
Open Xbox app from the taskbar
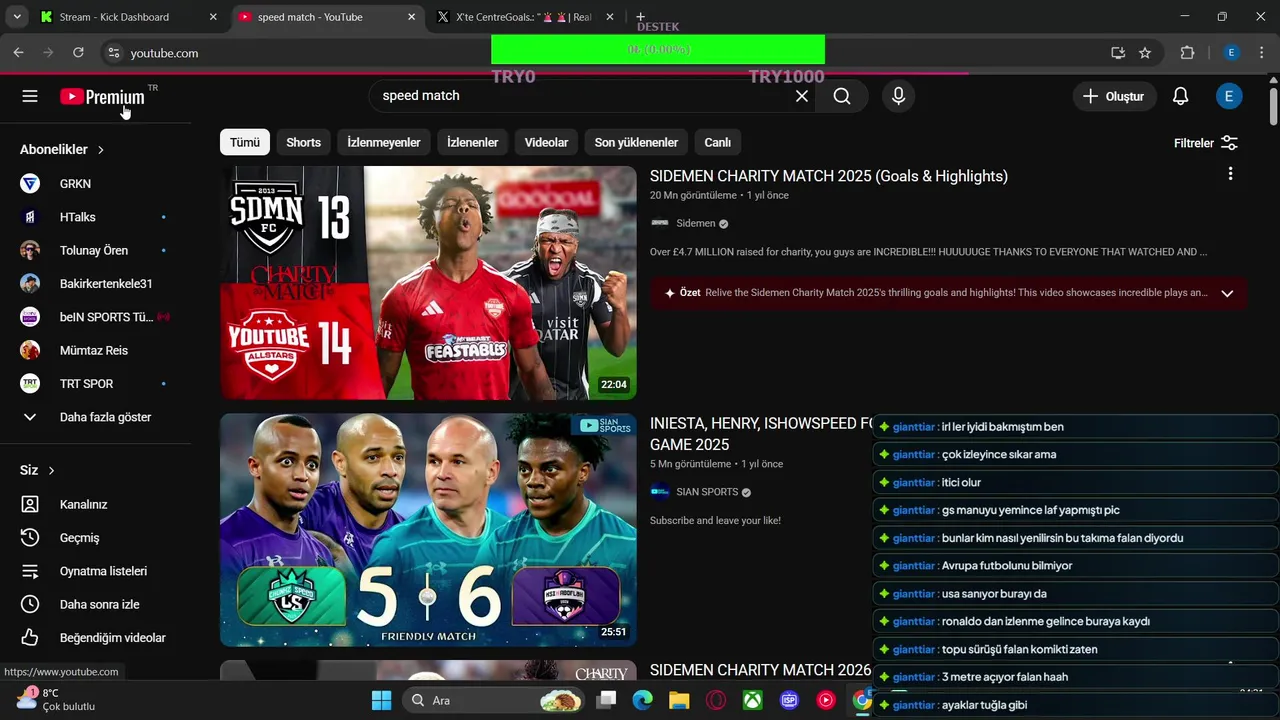coord(753,700)
